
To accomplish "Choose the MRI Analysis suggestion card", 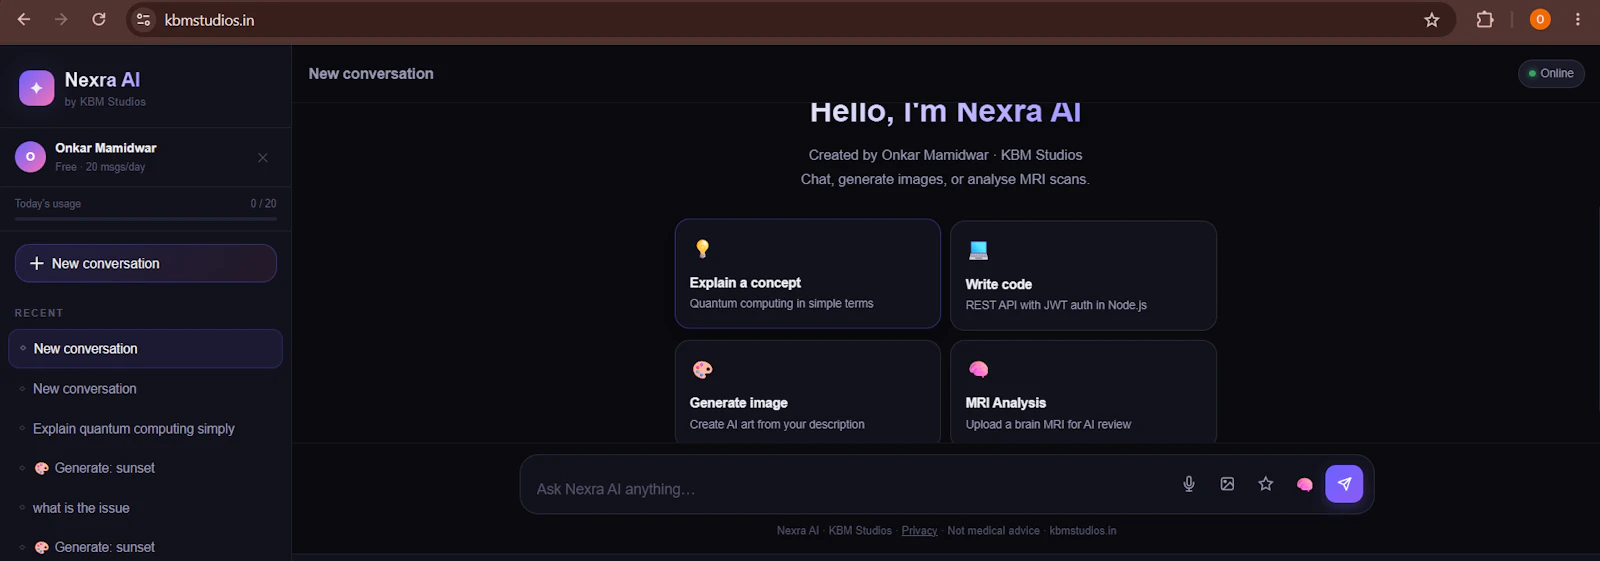I will (1083, 392).
